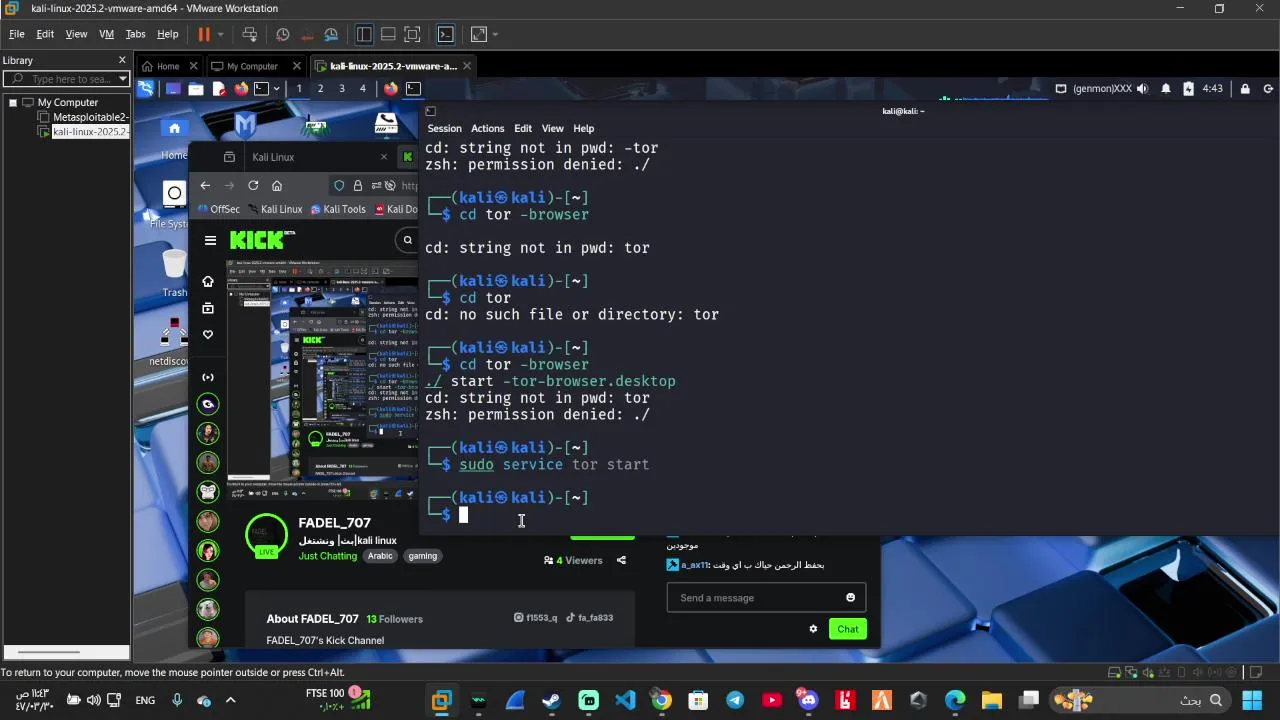Open the VMware VM menu
1280x720 pixels.
click(106, 34)
